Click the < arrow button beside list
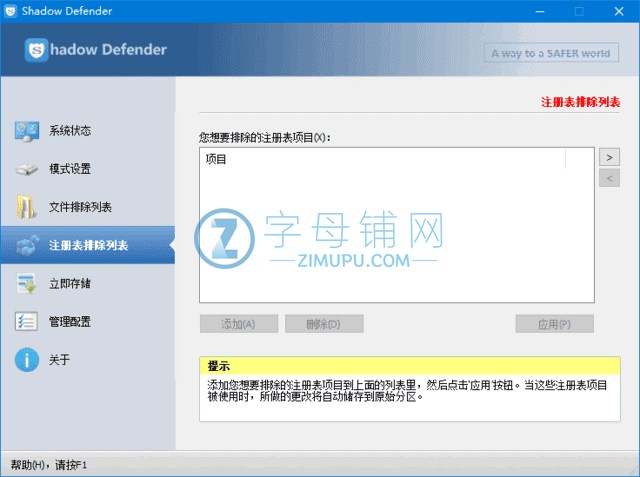640x477 pixels. pos(609,178)
